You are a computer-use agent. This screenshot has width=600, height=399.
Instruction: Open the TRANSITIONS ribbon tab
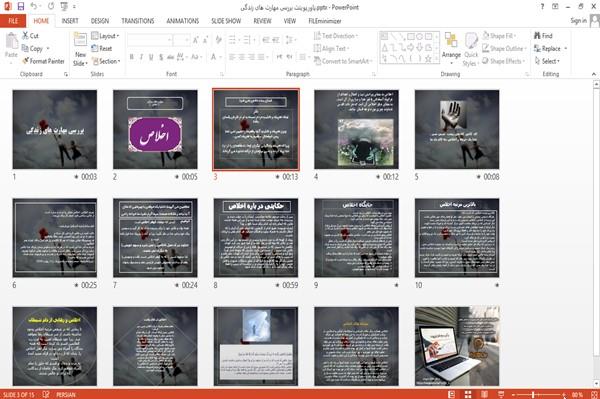138,21
